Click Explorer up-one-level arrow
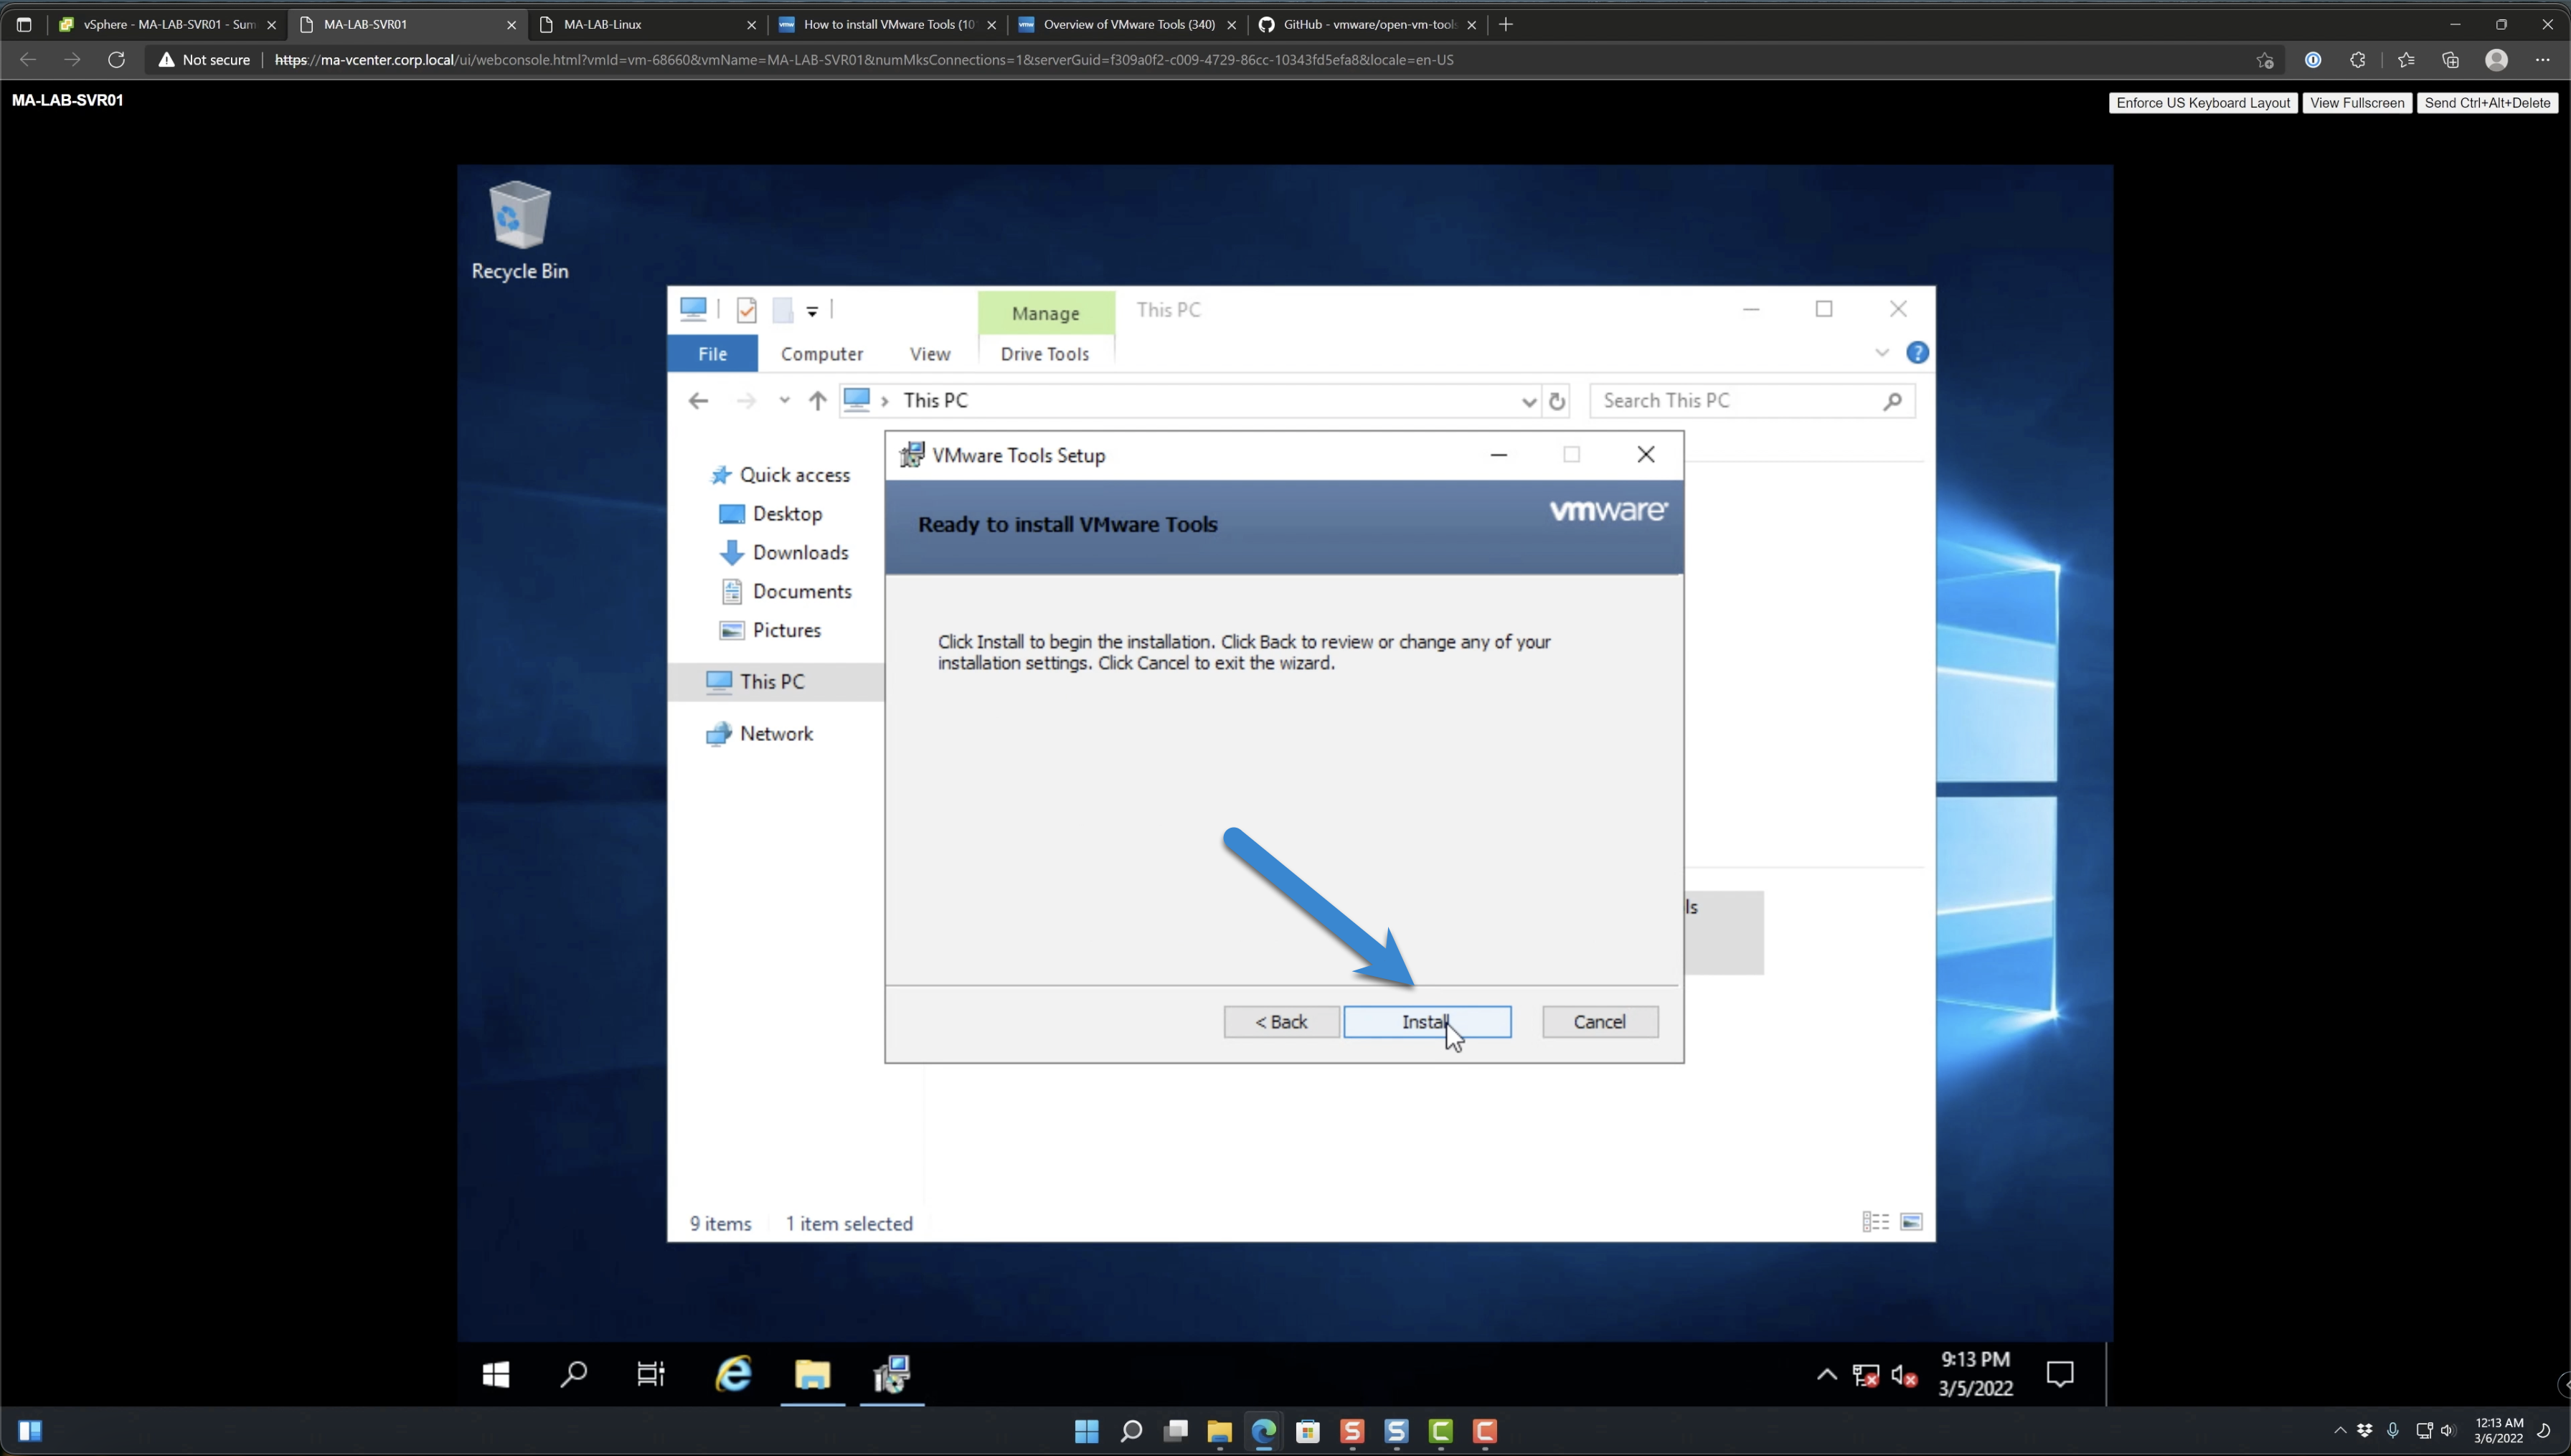 click(x=817, y=401)
